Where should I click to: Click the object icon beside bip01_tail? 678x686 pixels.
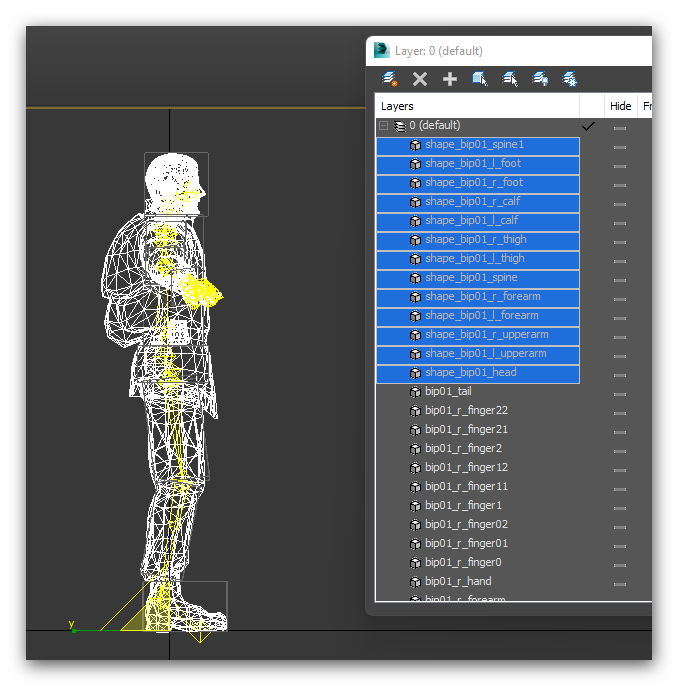415,392
